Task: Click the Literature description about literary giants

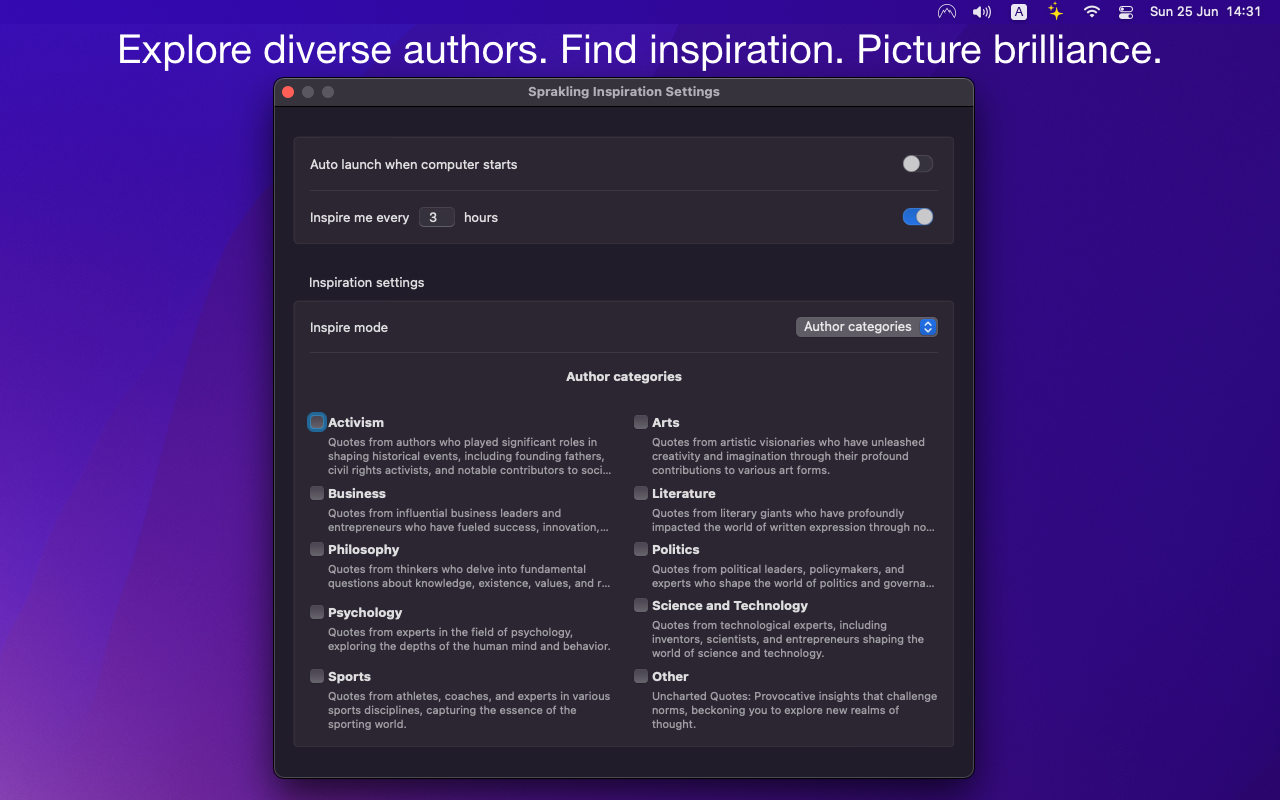Action: click(x=793, y=520)
